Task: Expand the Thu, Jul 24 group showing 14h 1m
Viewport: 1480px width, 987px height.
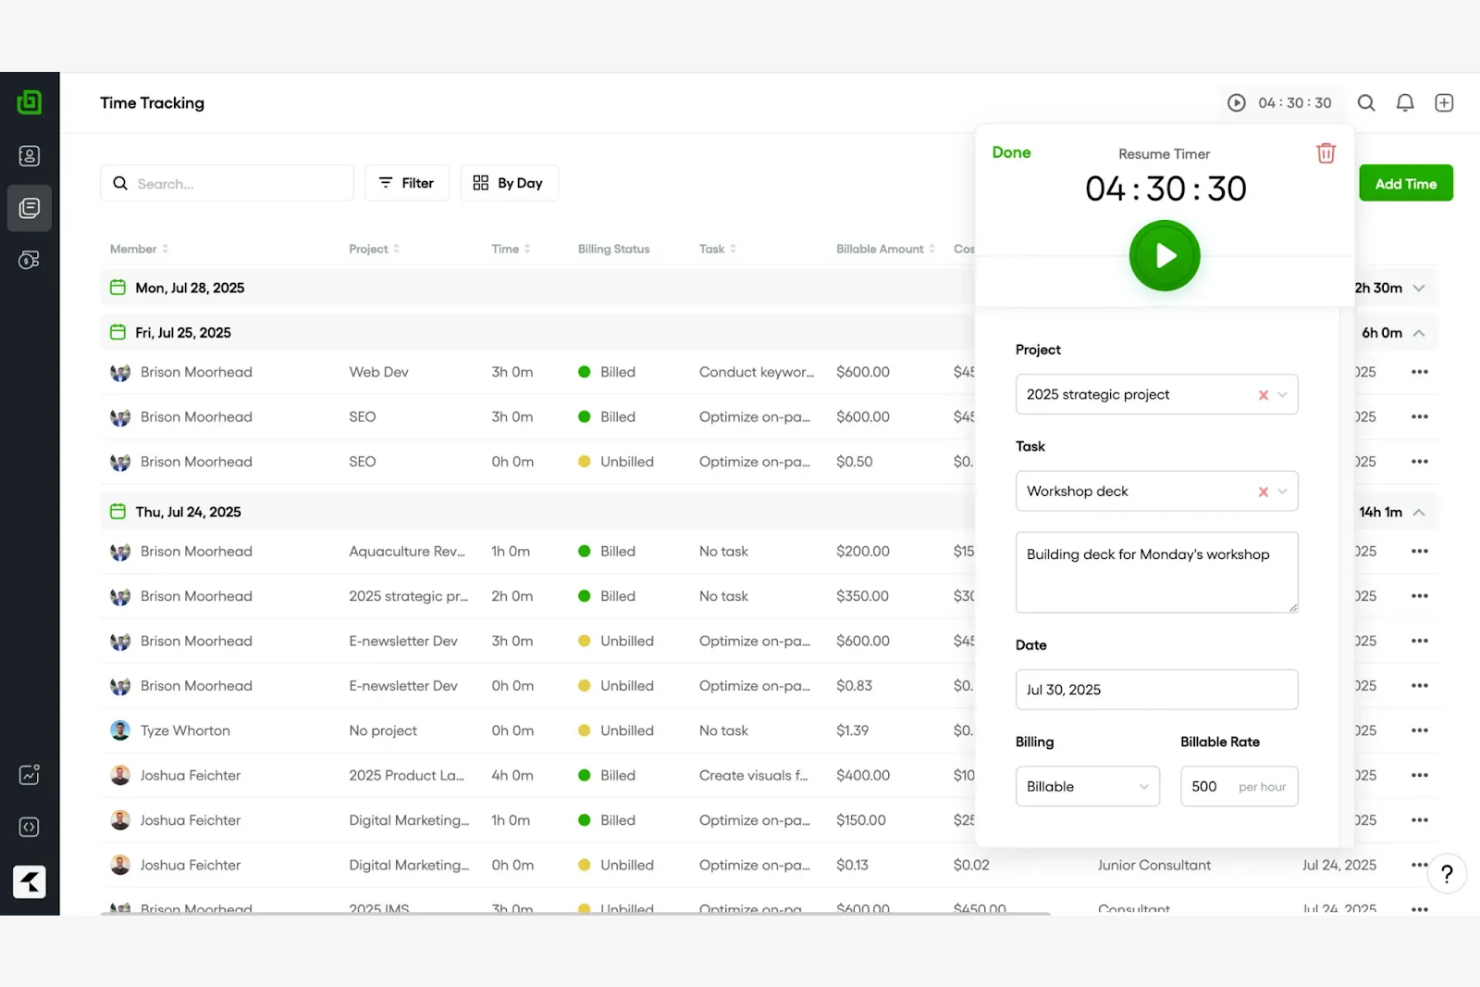Action: coord(1419,511)
